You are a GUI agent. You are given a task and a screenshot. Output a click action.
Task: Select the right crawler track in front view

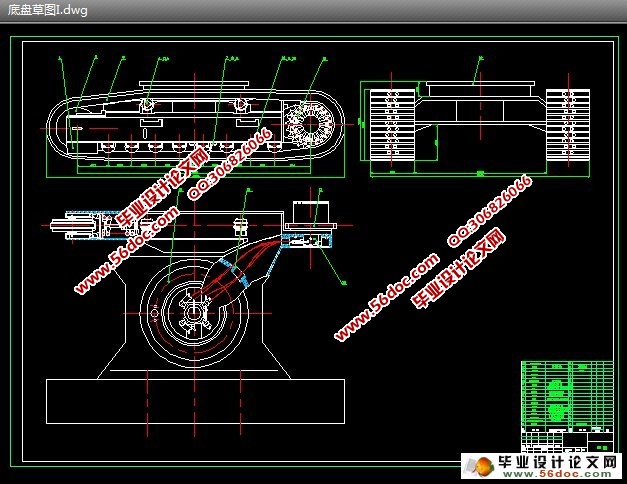(568, 125)
